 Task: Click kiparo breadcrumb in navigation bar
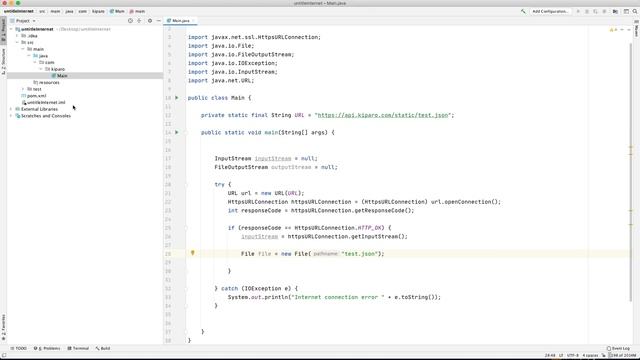98,11
